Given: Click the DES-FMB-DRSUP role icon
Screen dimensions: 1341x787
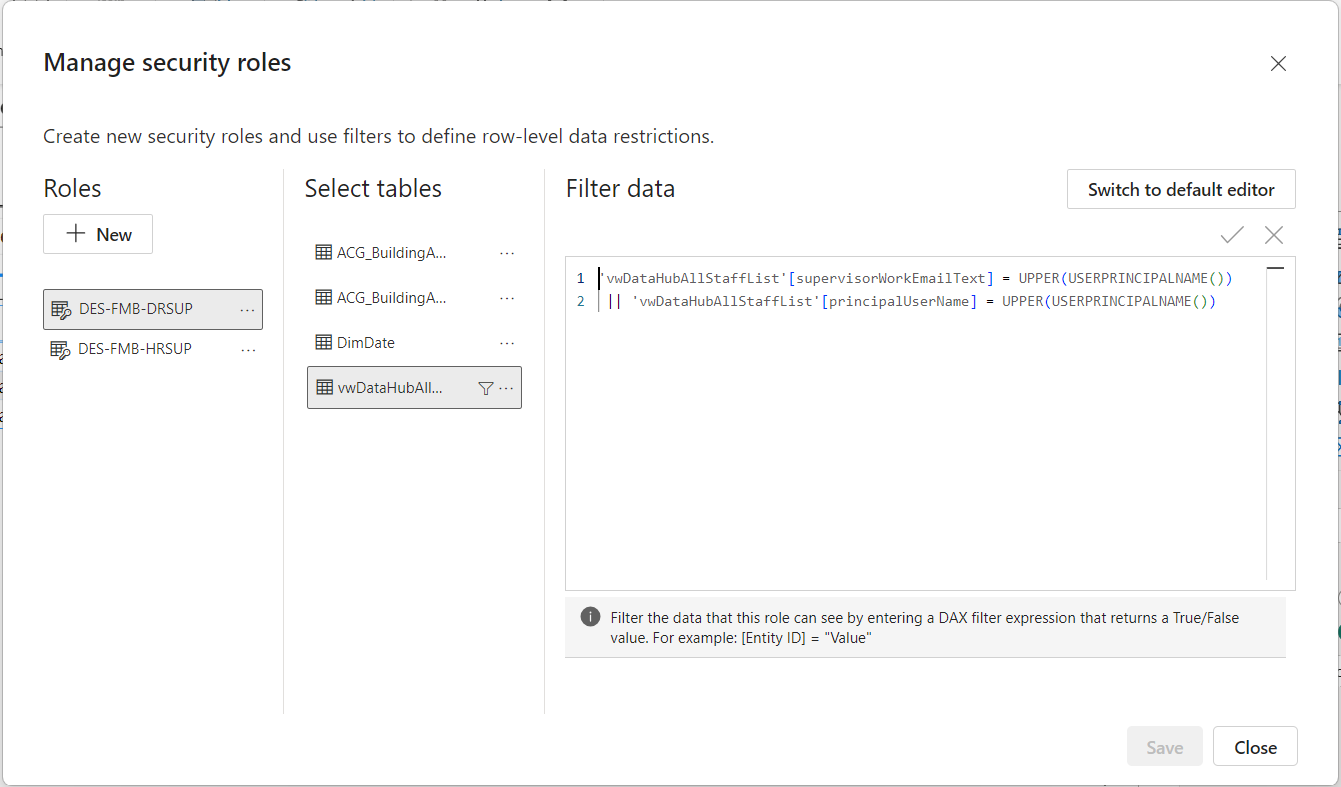Looking at the screenshot, I should pos(61,310).
